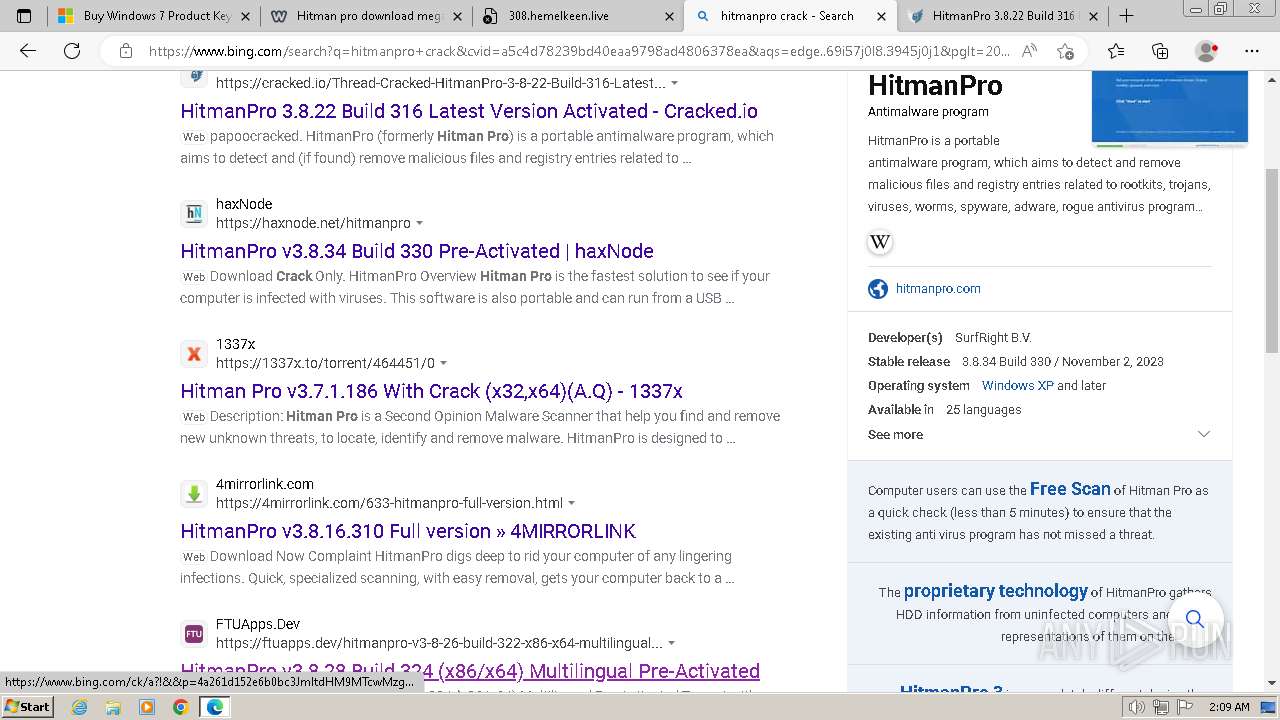Open HitmanPro 3.8.22 Cracked.io result

point(469,111)
